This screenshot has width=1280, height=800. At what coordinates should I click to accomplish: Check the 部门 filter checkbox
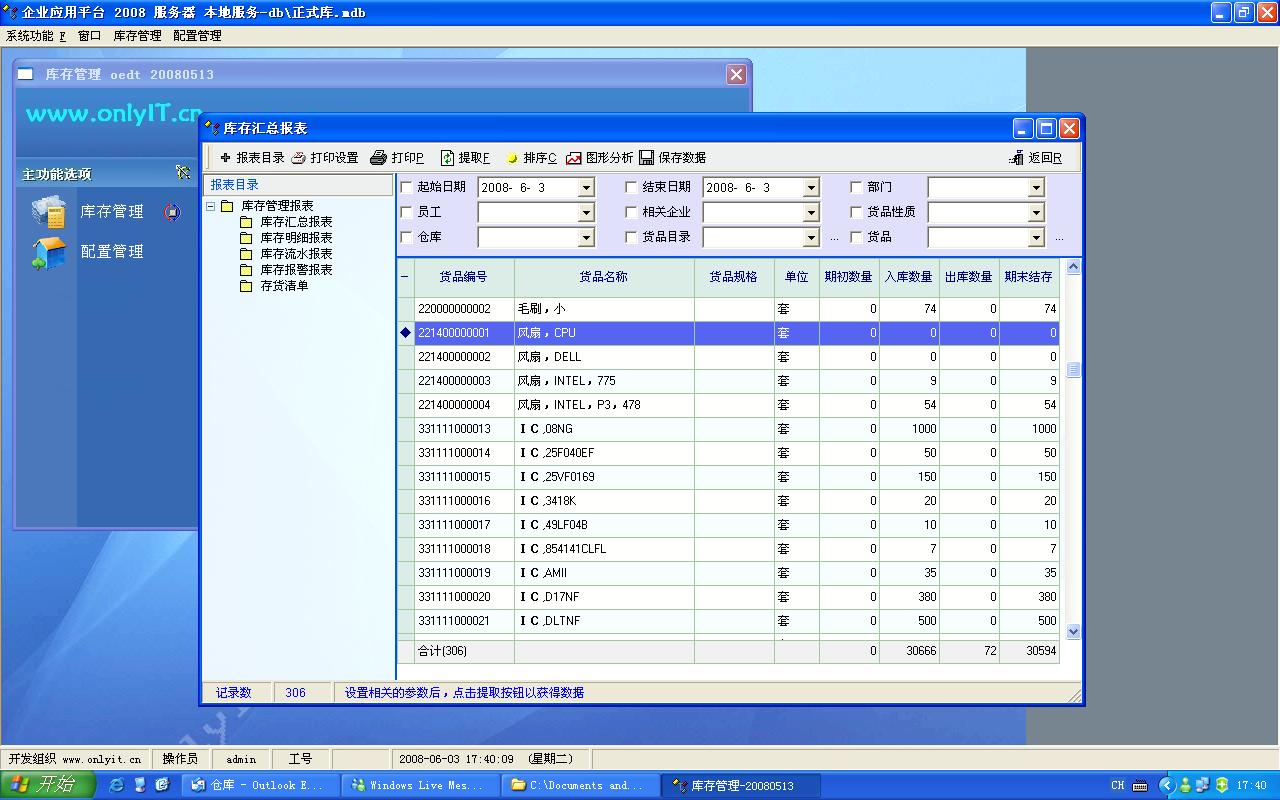pos(856,187)
